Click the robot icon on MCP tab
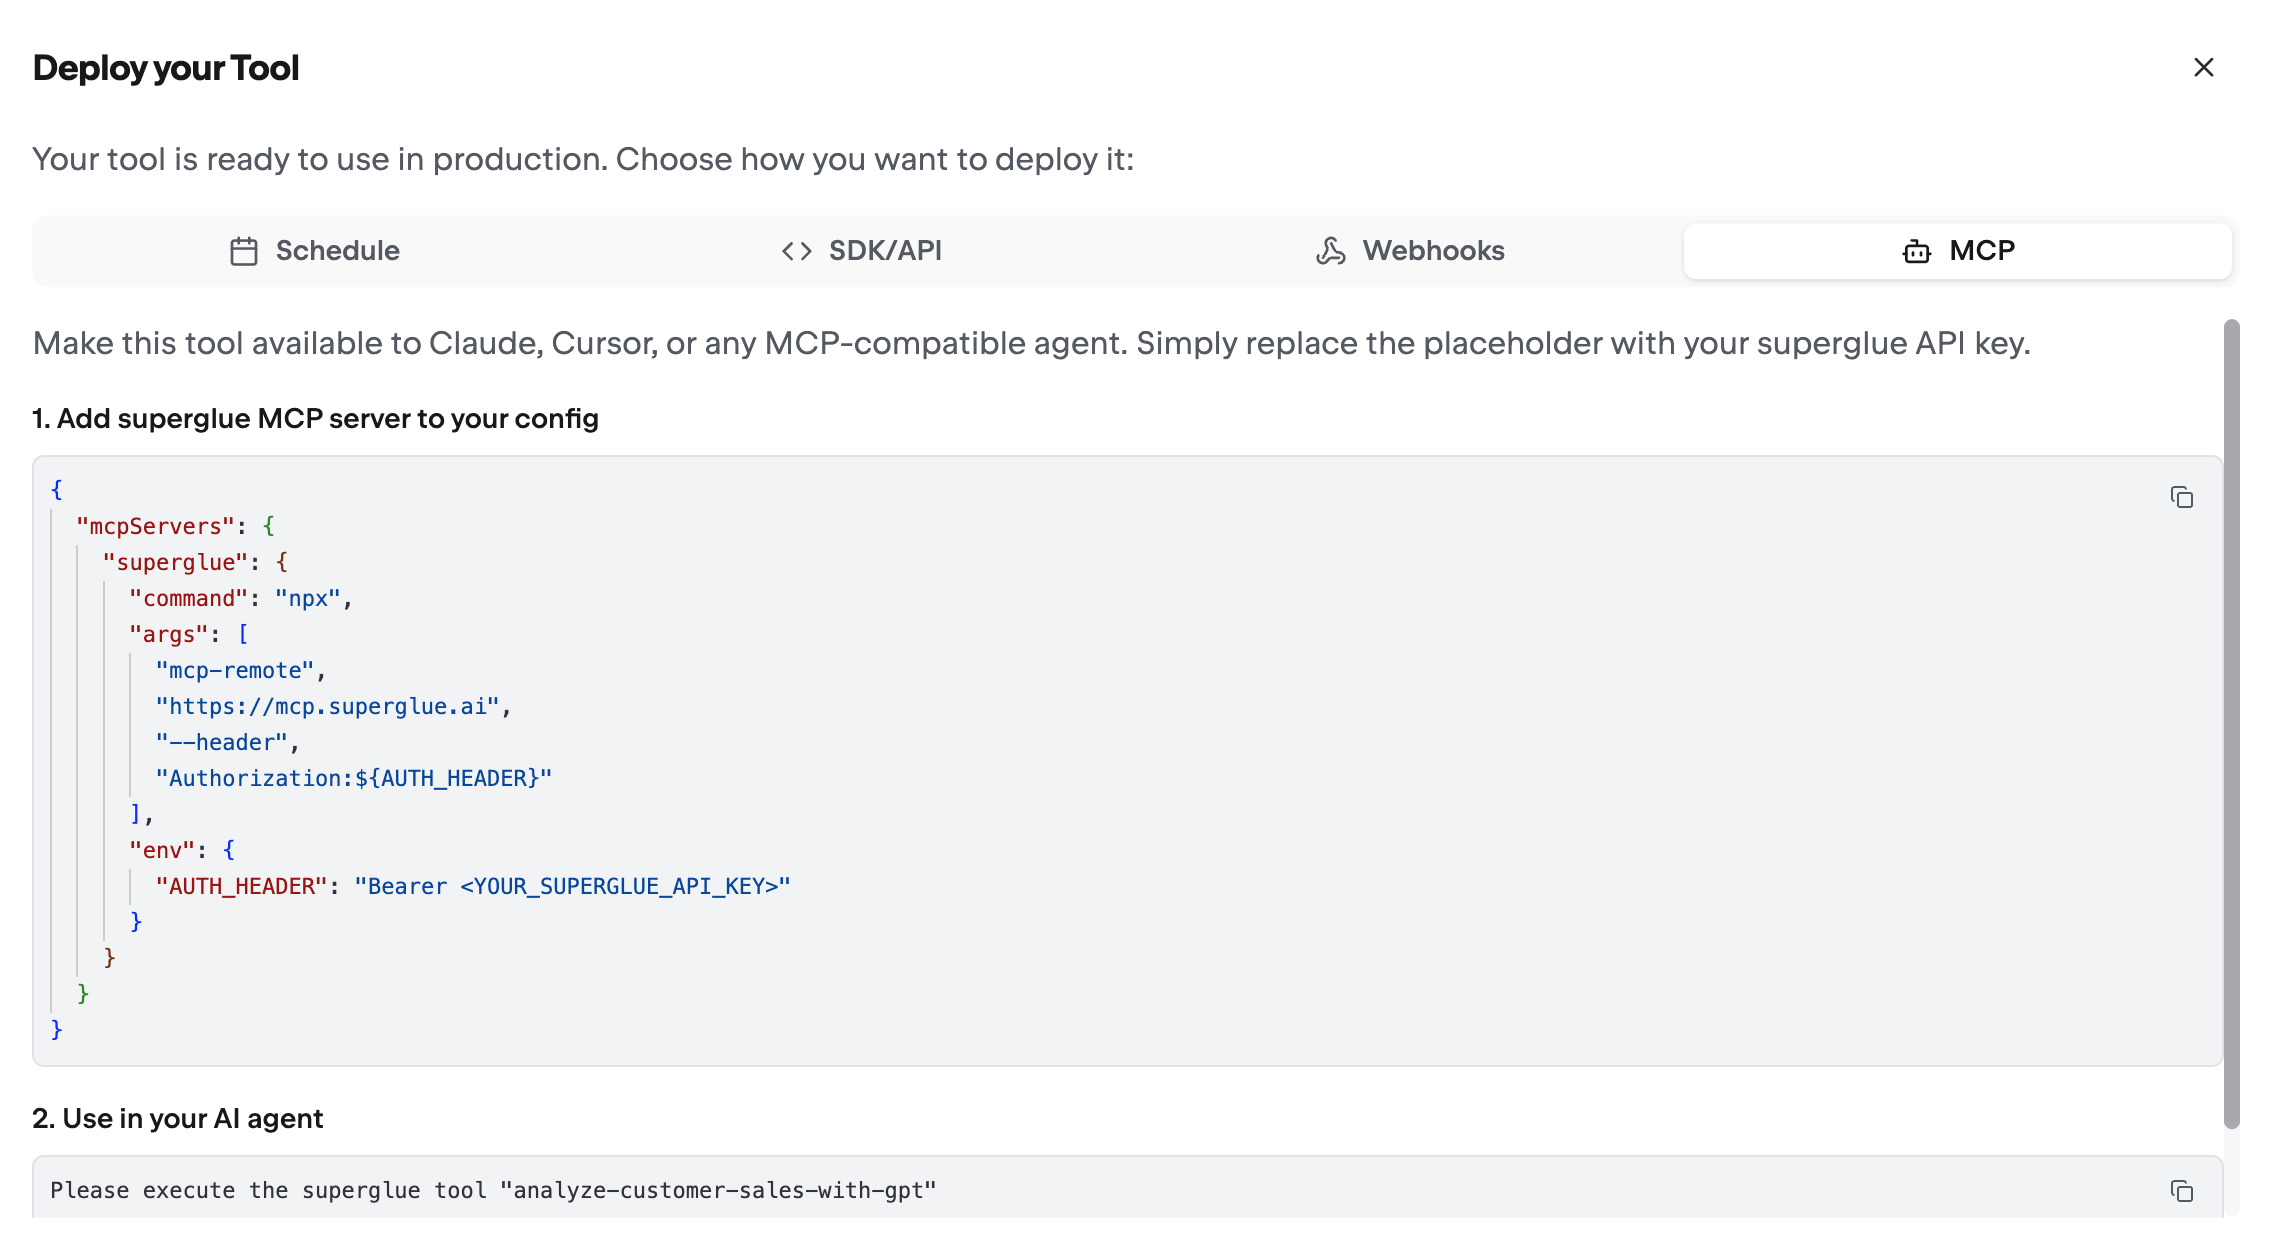The height and width of the screenshot is (1256, 2274). click(x=1916, y=251)
